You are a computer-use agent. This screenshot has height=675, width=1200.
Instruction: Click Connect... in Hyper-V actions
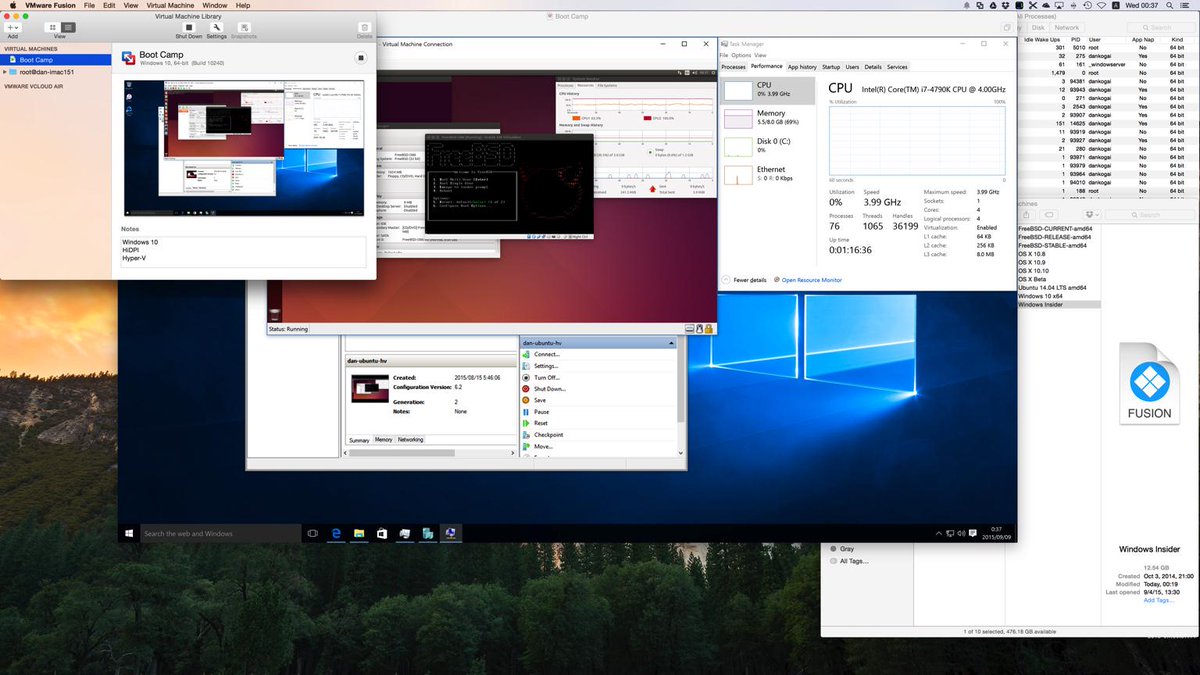(546, 354)
